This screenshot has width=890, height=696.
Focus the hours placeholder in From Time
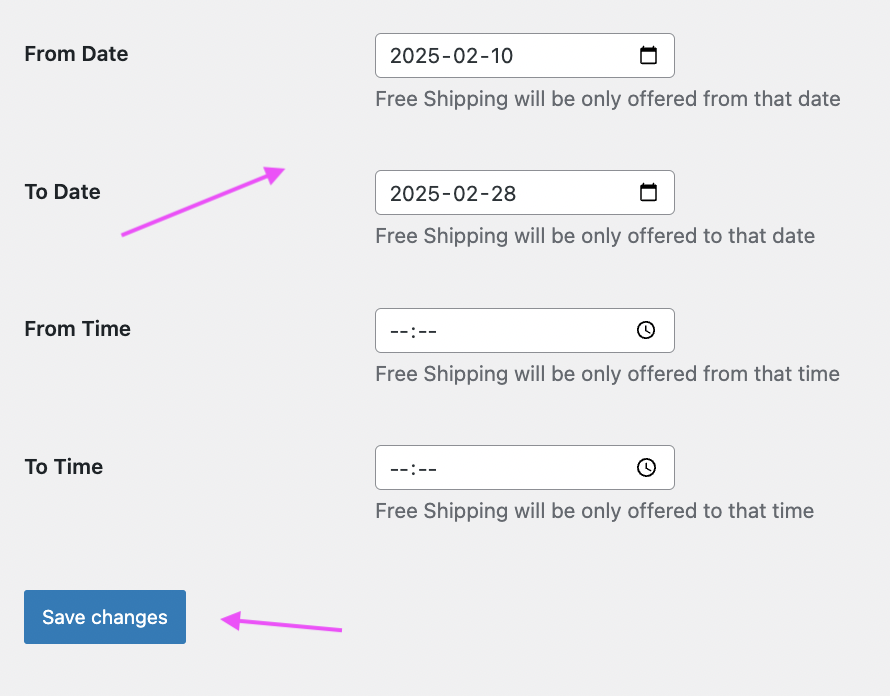coord(399,331)
